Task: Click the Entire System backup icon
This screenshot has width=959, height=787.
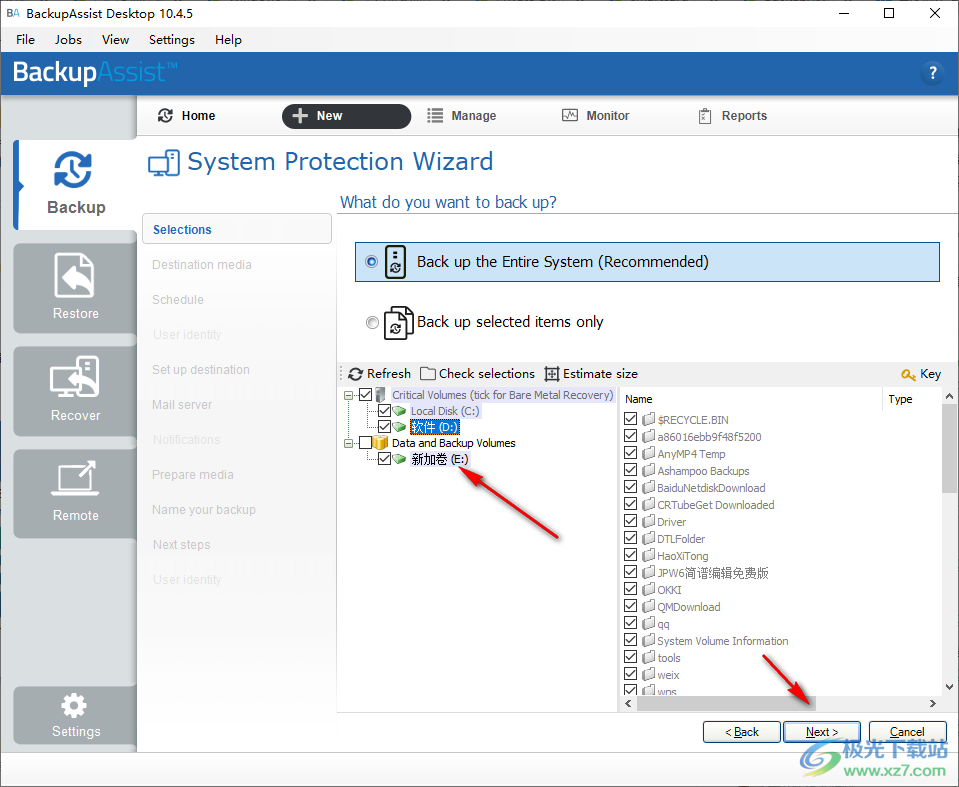Action: [x=396, y=262]
